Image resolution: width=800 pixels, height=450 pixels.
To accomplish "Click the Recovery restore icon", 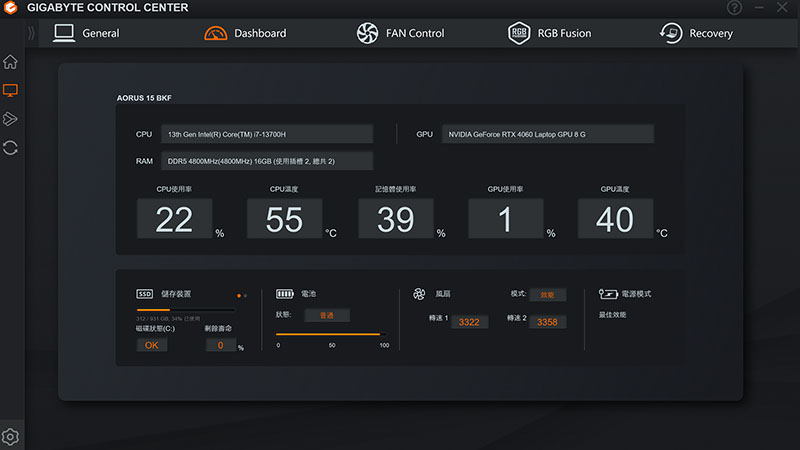I will (x=670, y=33).
